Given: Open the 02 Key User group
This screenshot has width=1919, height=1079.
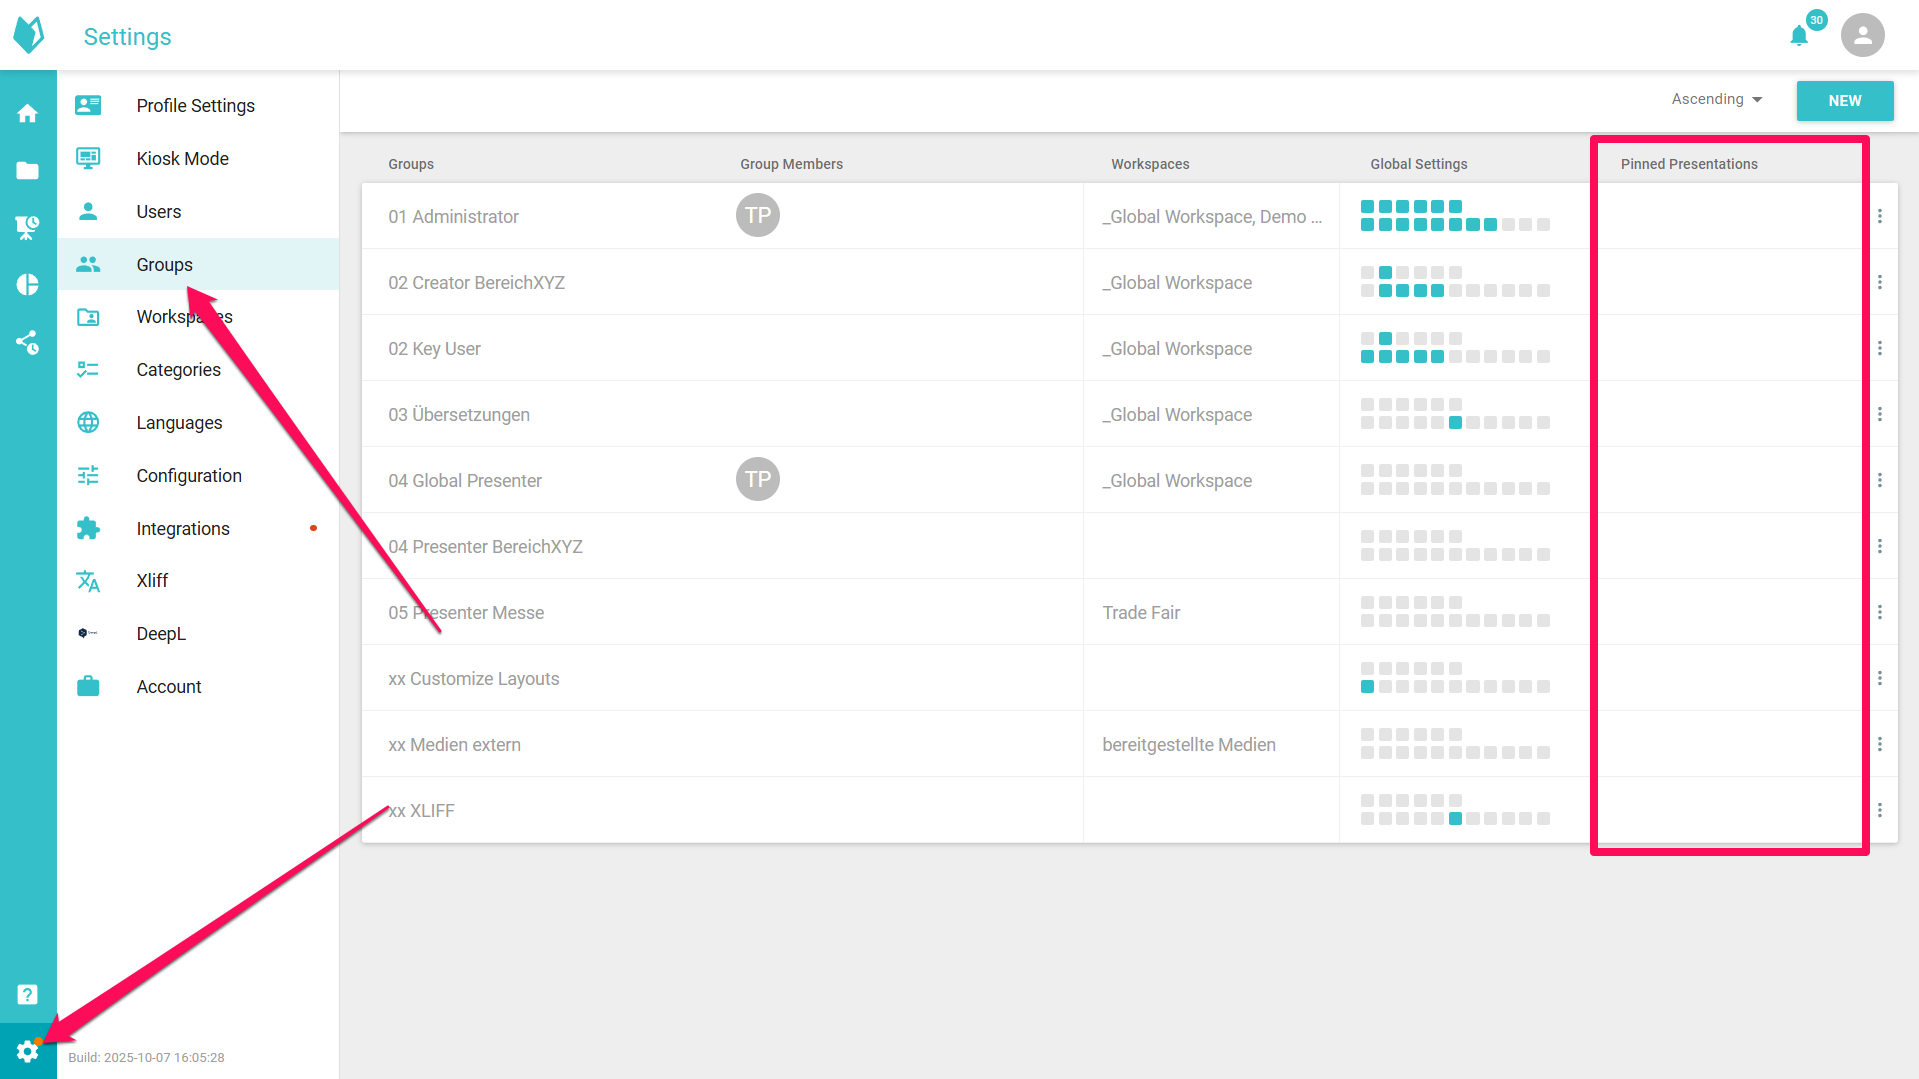Looking at the screenshot, I should (x=435, y=349).
